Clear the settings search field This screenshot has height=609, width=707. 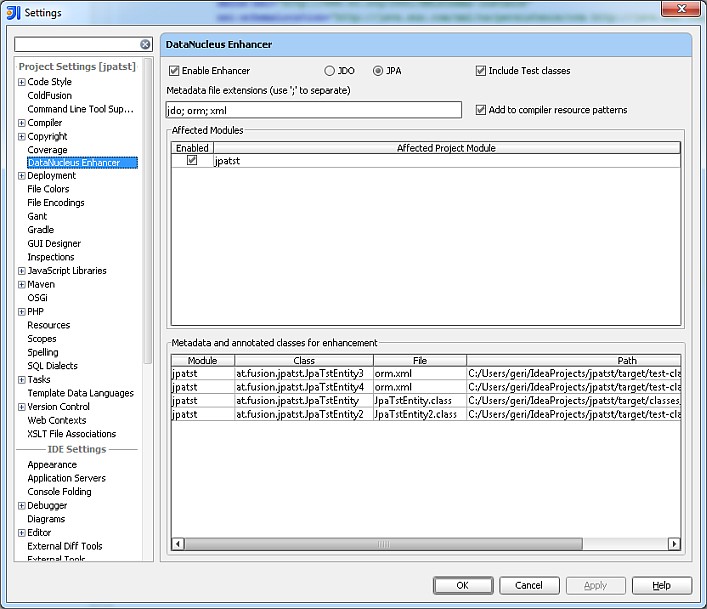click(x=145, y=44)
